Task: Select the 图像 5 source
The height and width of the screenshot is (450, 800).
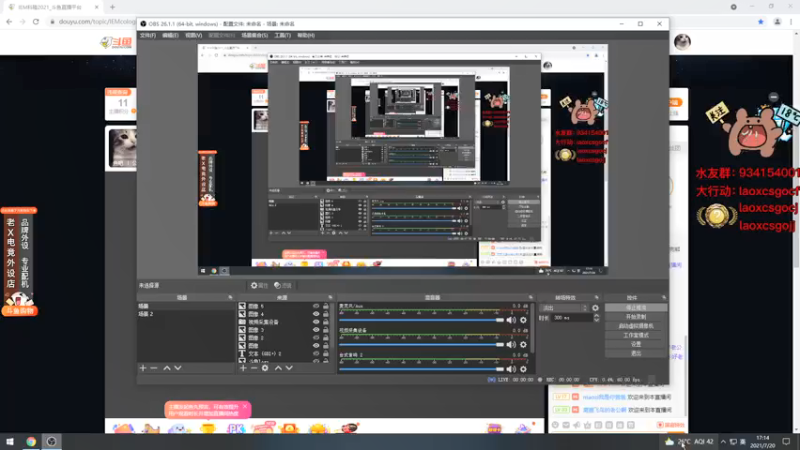Action: coord(285,306)
